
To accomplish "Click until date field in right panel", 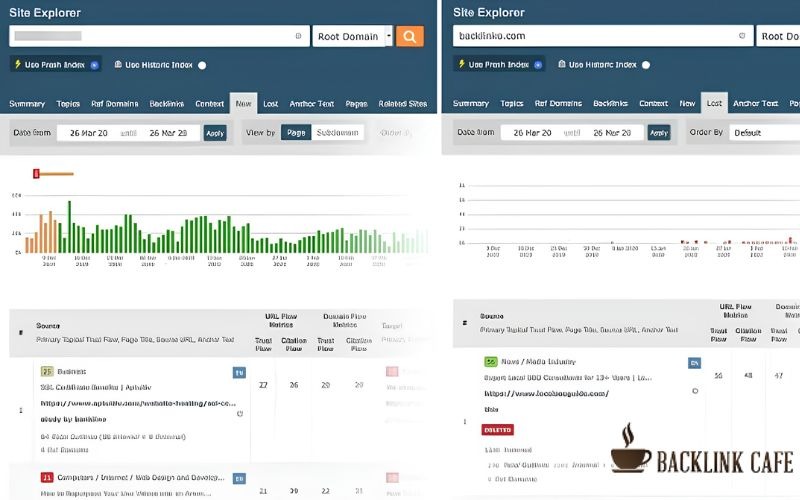I will pyautogui.click(x=612, y=133).
